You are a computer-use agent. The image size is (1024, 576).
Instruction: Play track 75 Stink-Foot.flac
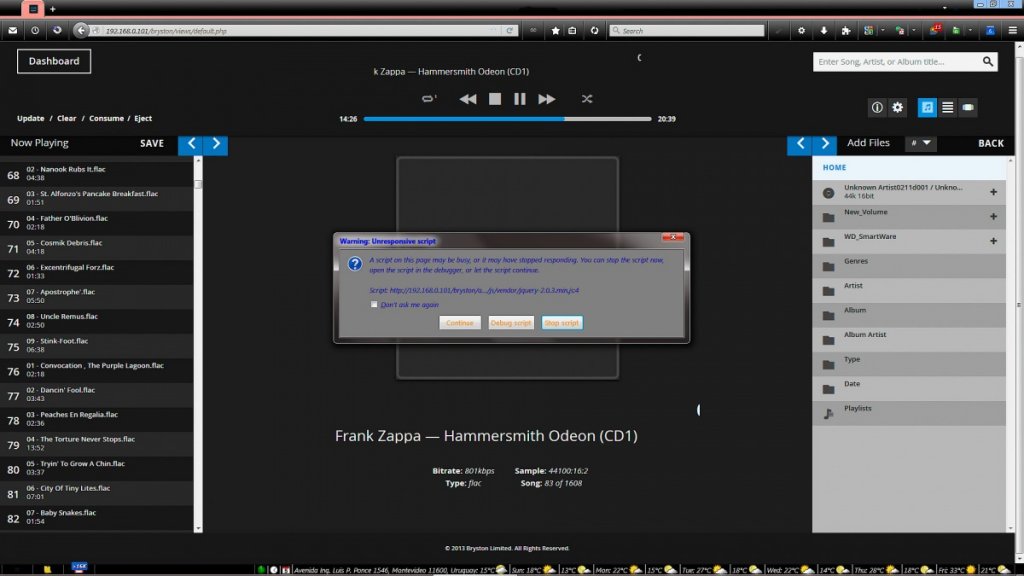97,346
